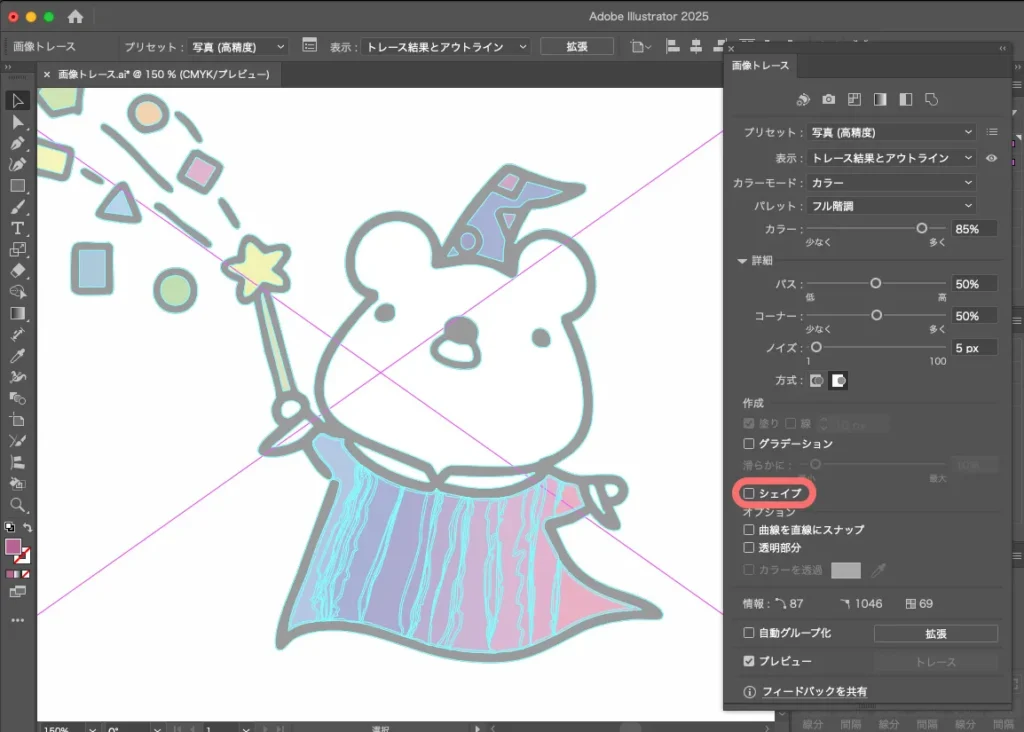This screenshot has height=732, width=1024.
Task: Click the Home icon in the title bar
Action: [x=76, y=17]
